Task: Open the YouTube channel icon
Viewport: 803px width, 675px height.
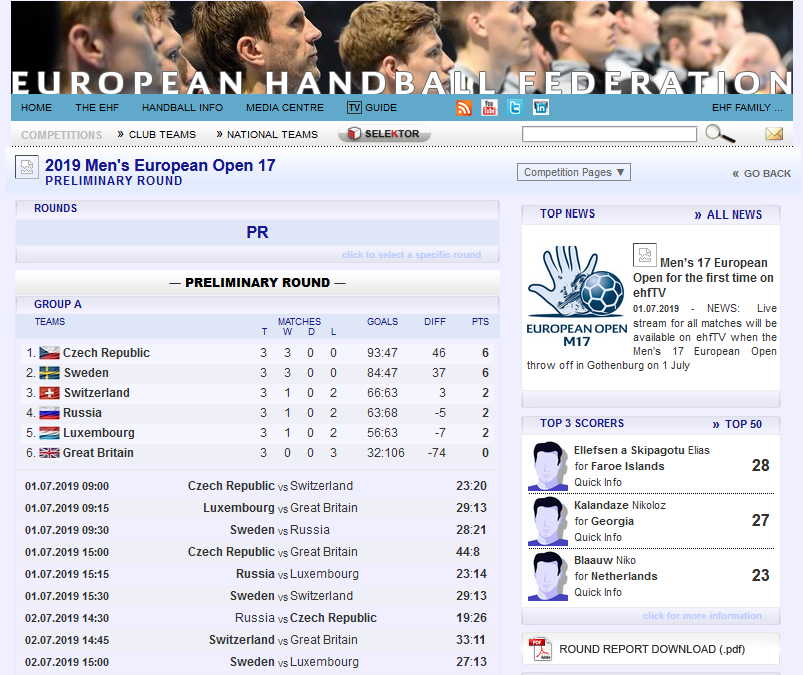Action: 489,108
